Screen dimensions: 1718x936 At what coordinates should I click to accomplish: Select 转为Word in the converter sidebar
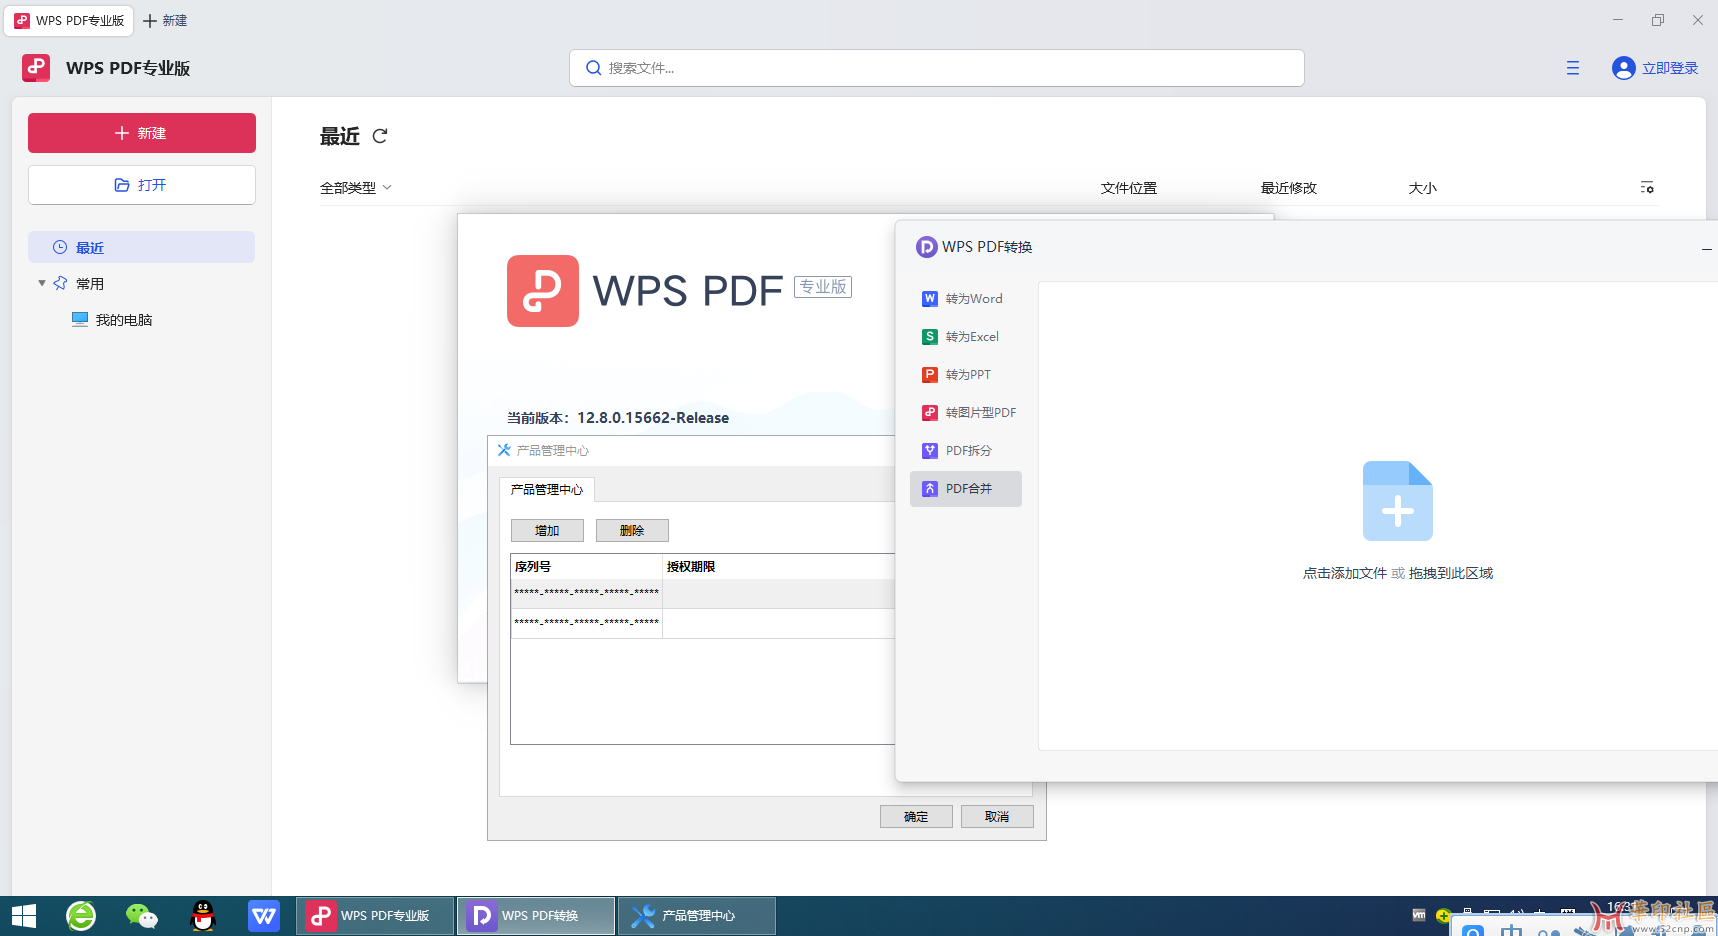point(966,299)
